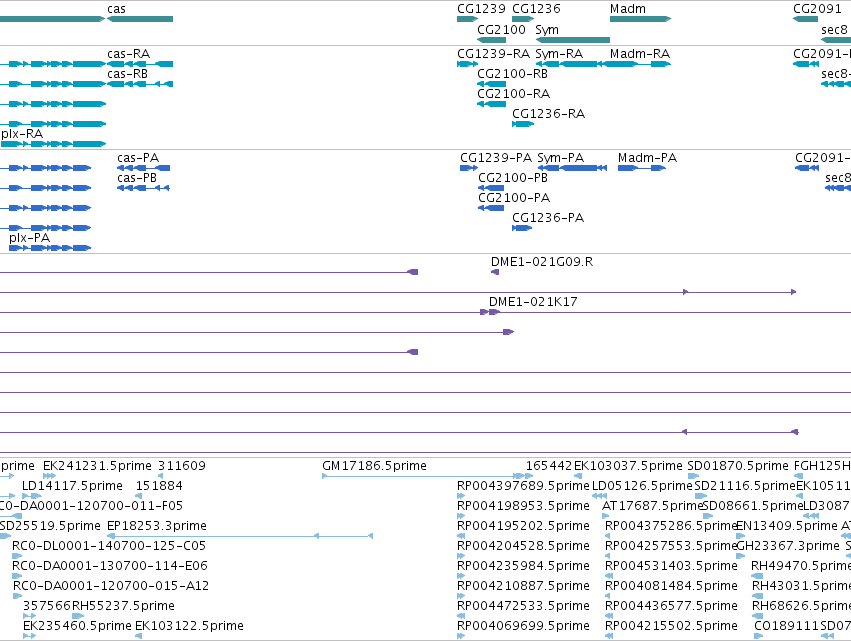Click the RH55237.5prime label
The width and height of the screenshot is (851, 641).
click(x=124, y=606)
